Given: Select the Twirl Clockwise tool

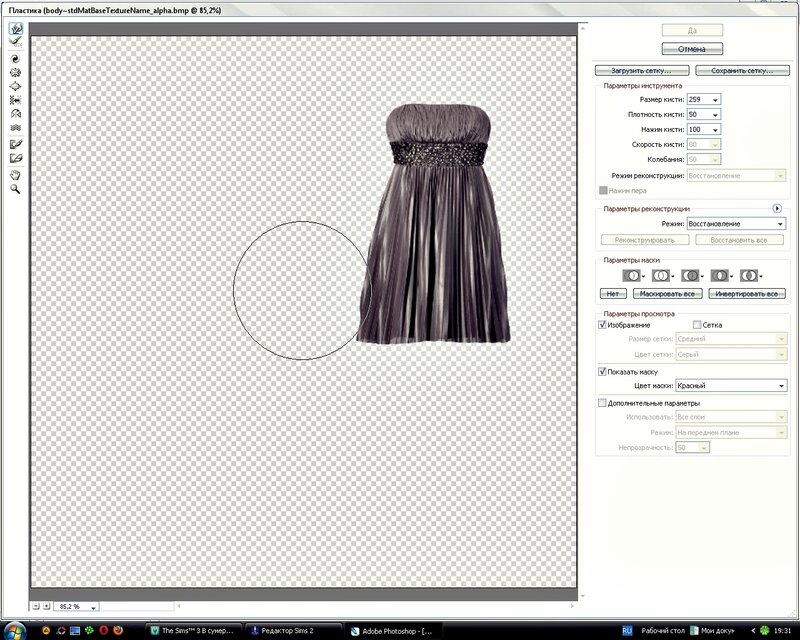Looking at the screenshot, I should 16,58.
